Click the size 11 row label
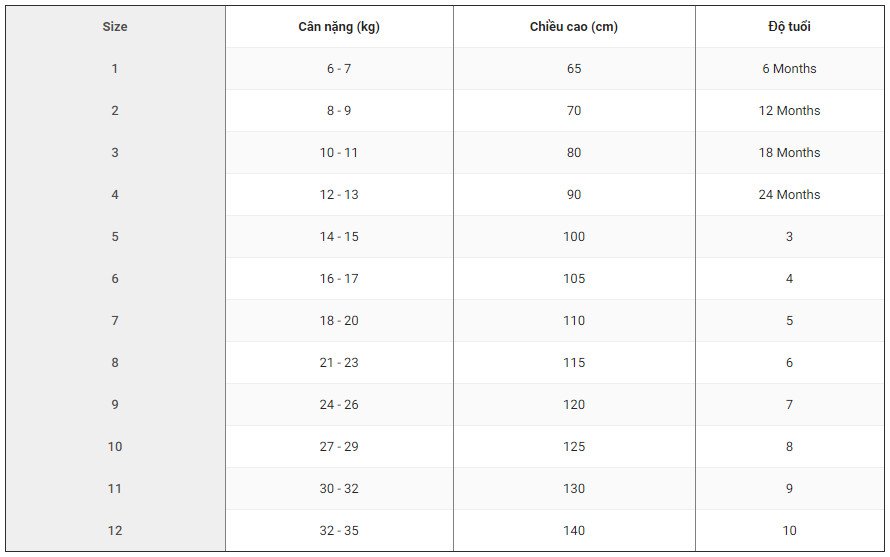Viewport: 890px width, 557px height. pos(115,489)
